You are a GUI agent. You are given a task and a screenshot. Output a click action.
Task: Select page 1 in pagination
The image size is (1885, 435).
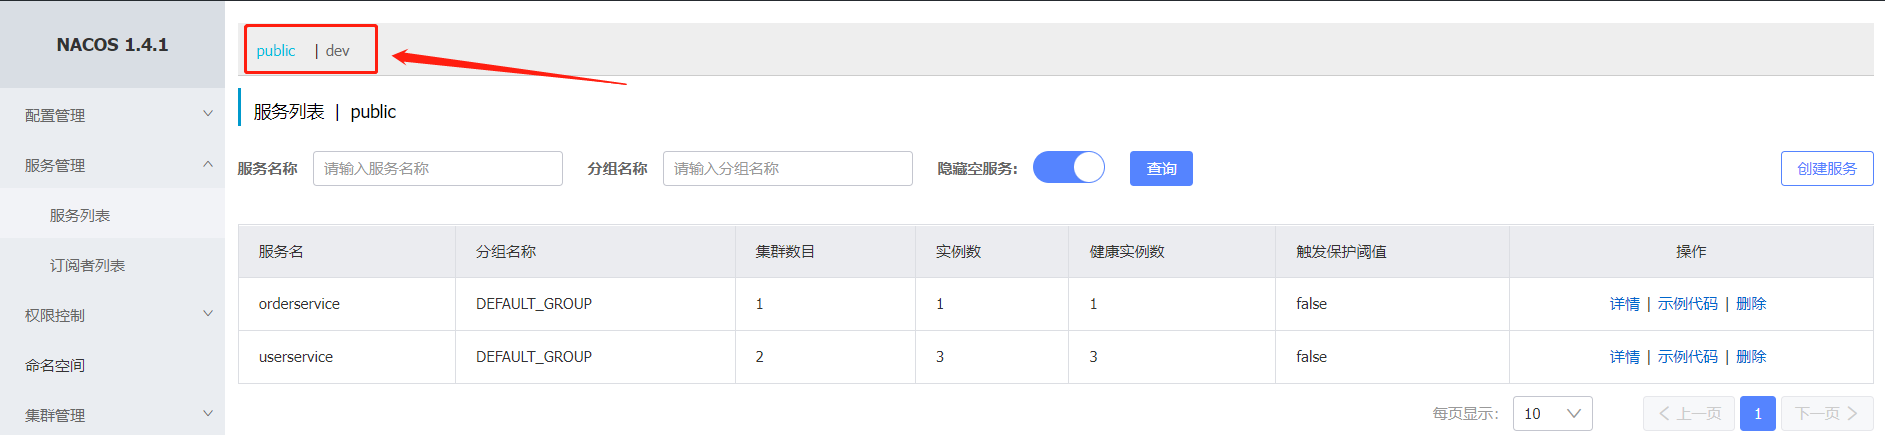(x=1758, y=413)
